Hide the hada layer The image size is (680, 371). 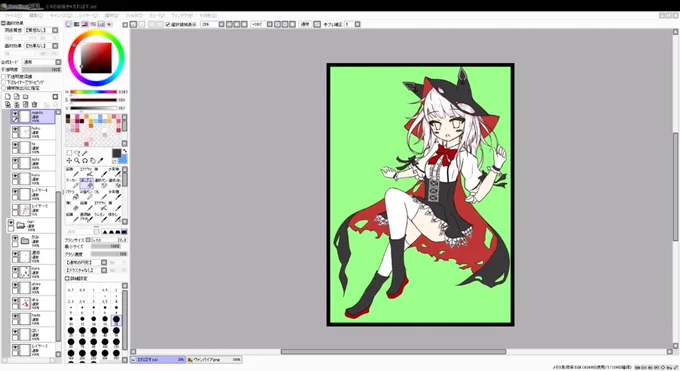[15, 317]
